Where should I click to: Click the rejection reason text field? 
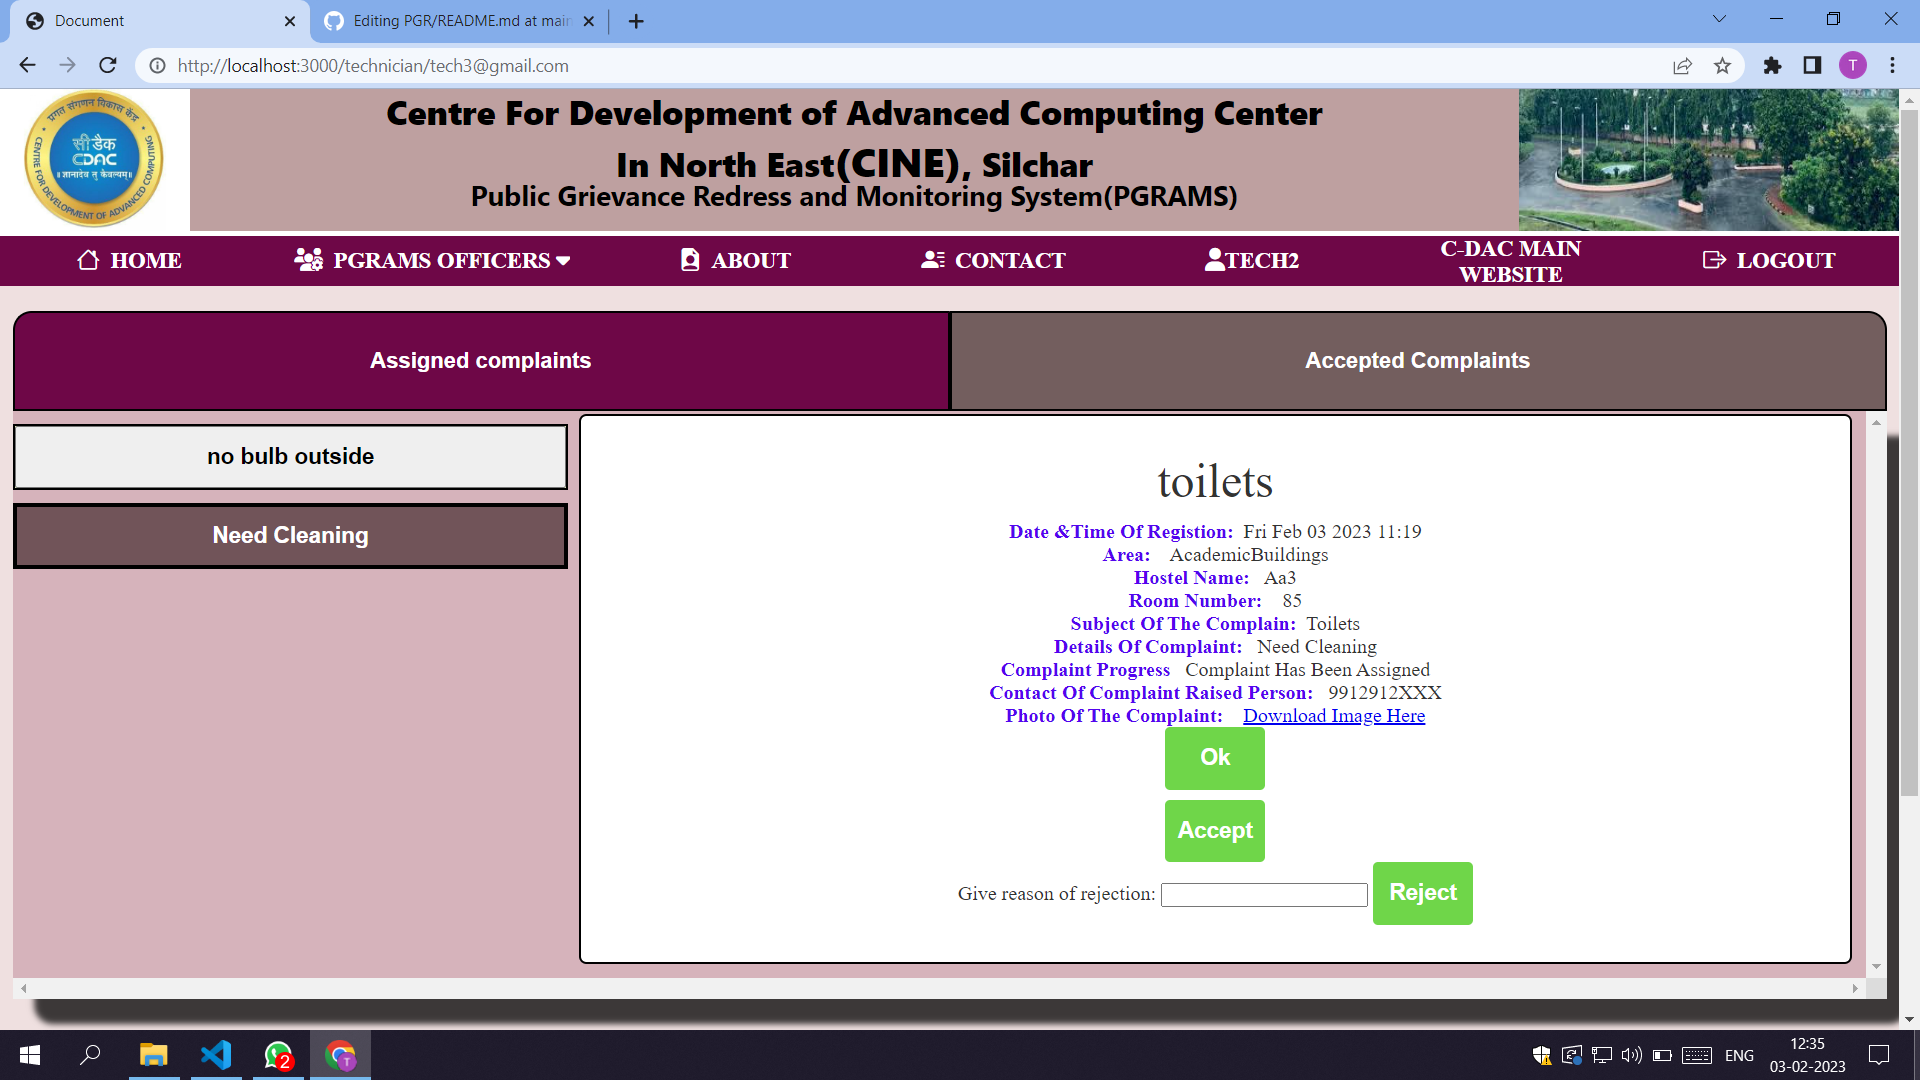tap(1263, 894)
